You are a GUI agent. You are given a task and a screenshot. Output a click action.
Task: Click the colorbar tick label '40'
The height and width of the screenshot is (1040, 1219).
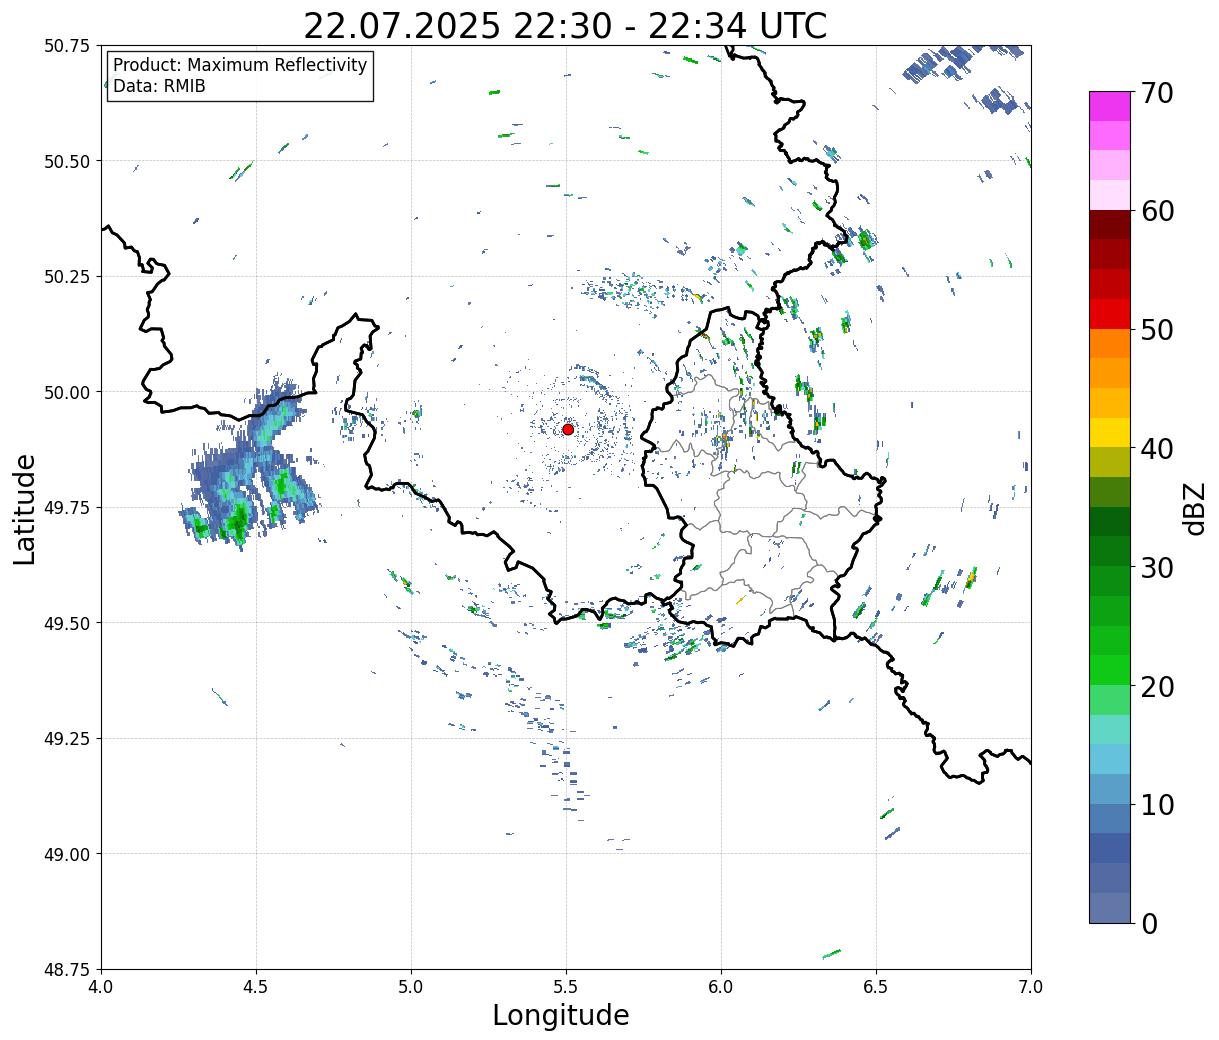(1156, 449)
